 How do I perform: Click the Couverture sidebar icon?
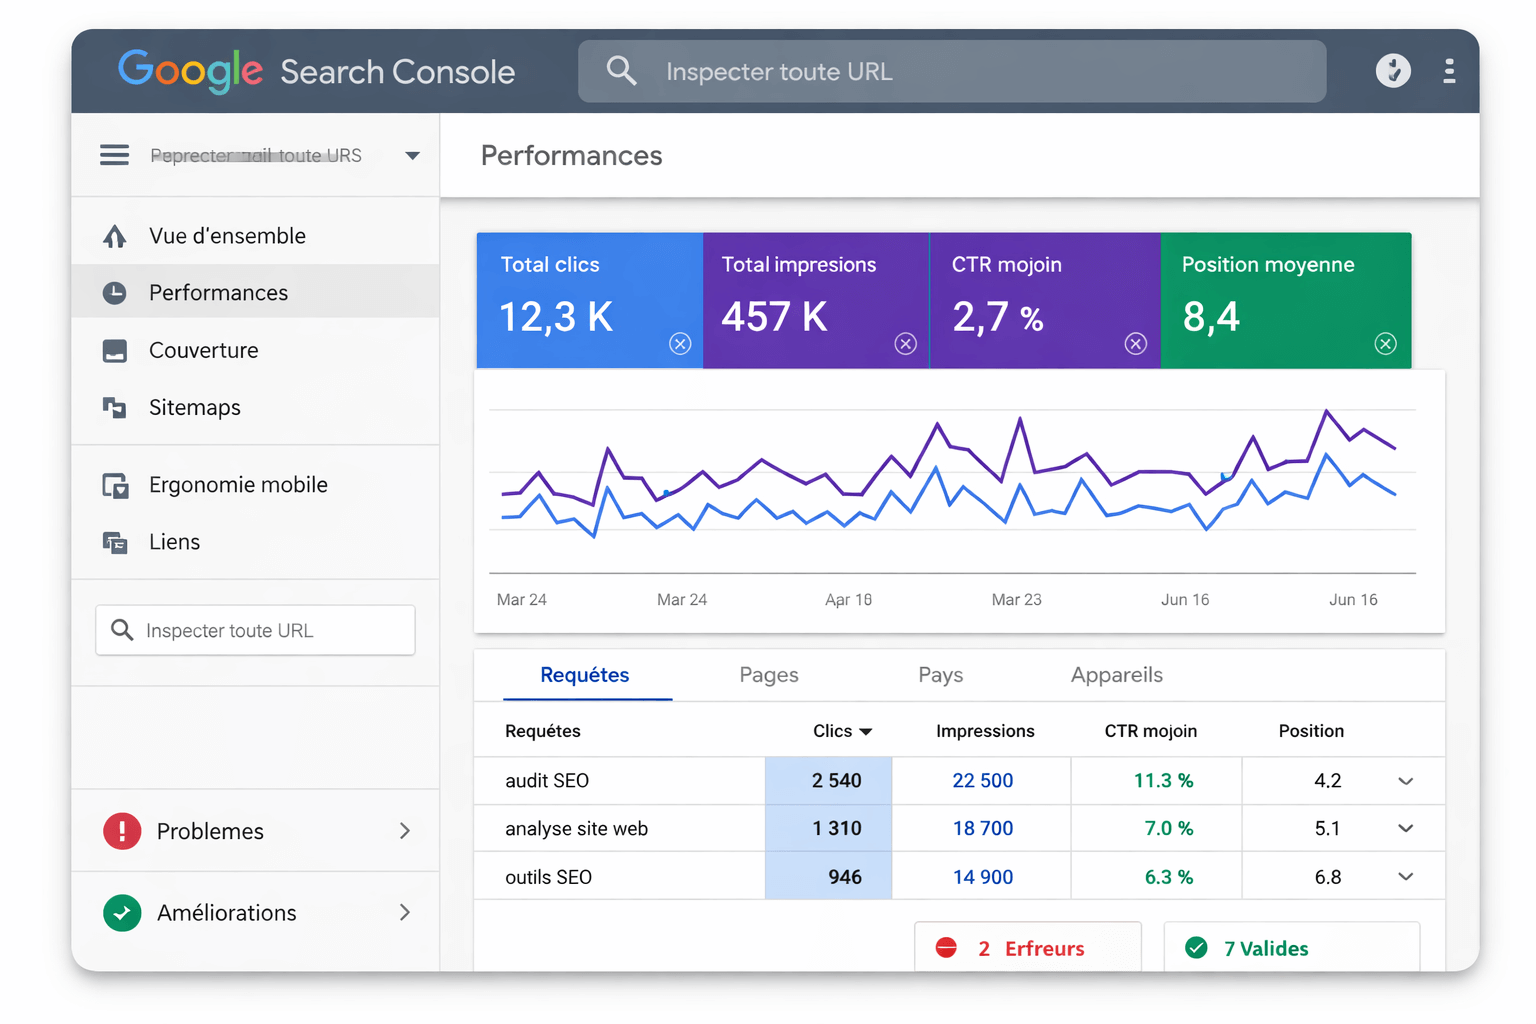pyautogui.click(x=115, y=351)
